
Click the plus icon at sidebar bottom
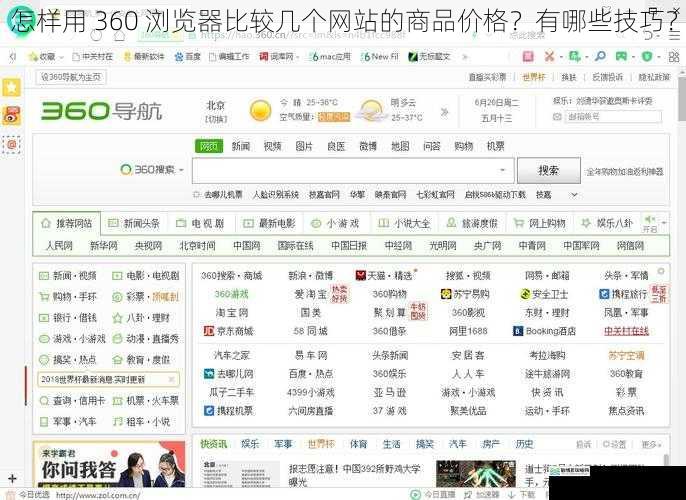(x=12, y=479)
